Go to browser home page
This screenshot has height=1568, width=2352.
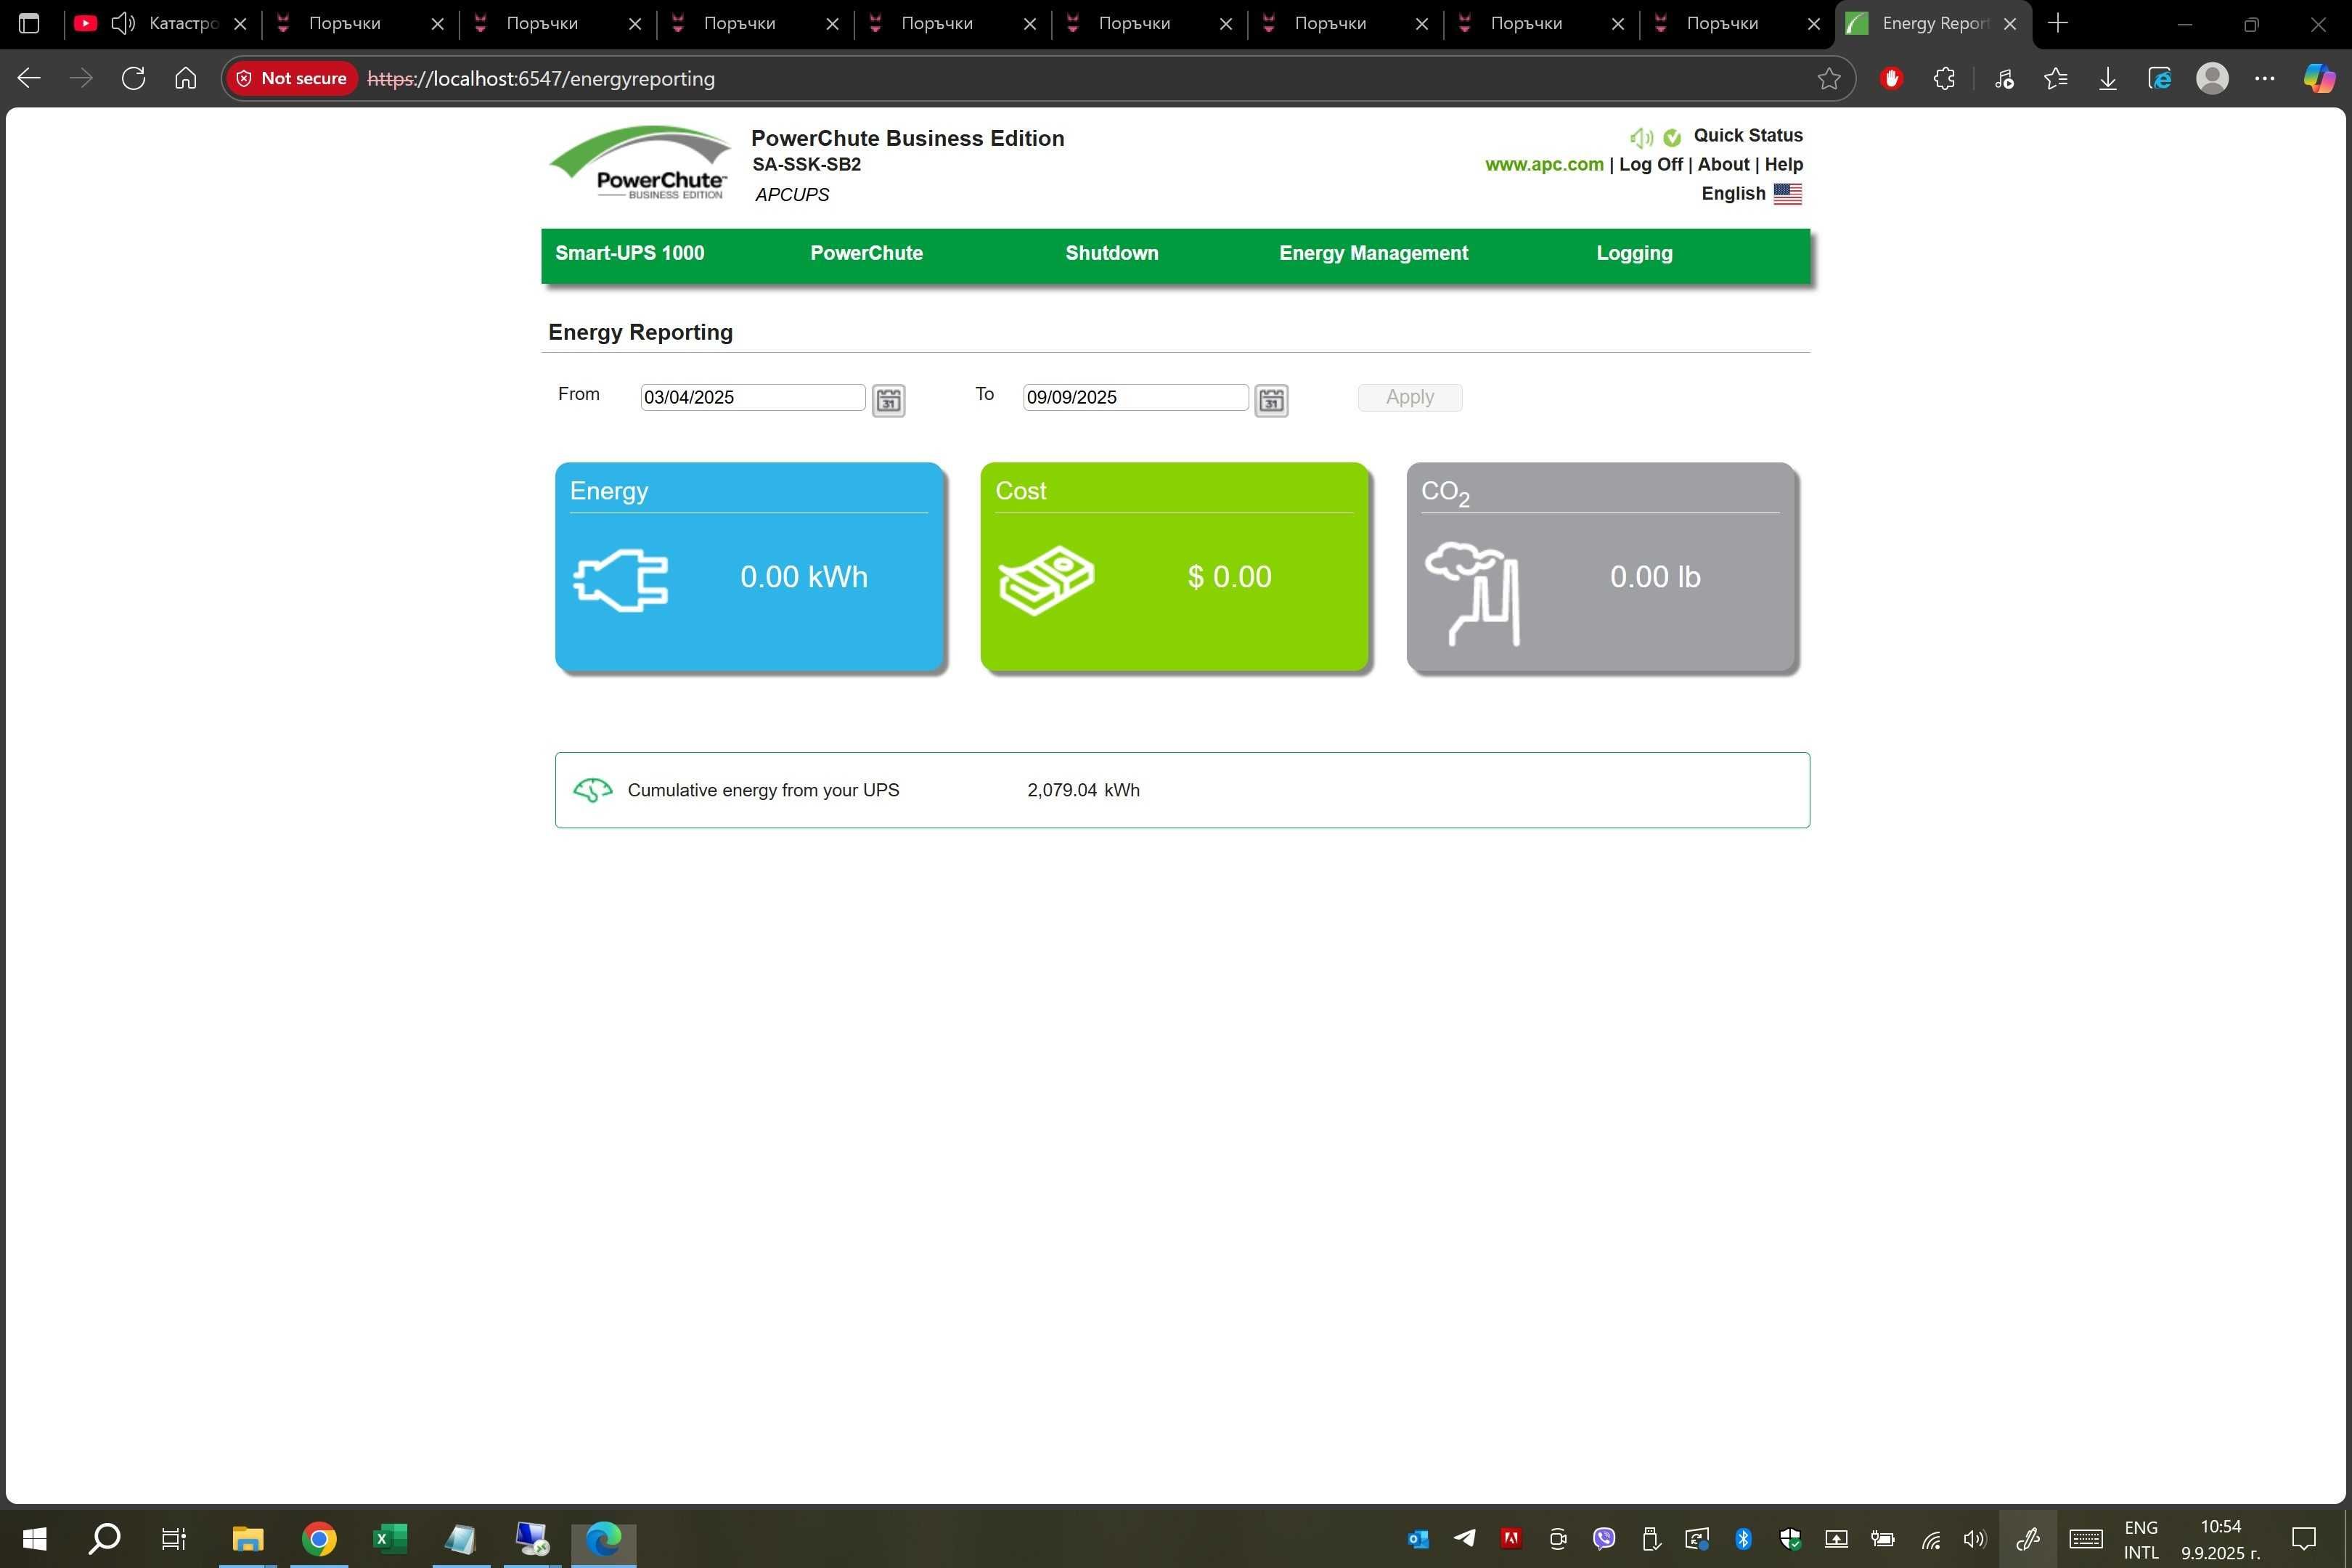(185, 78)
